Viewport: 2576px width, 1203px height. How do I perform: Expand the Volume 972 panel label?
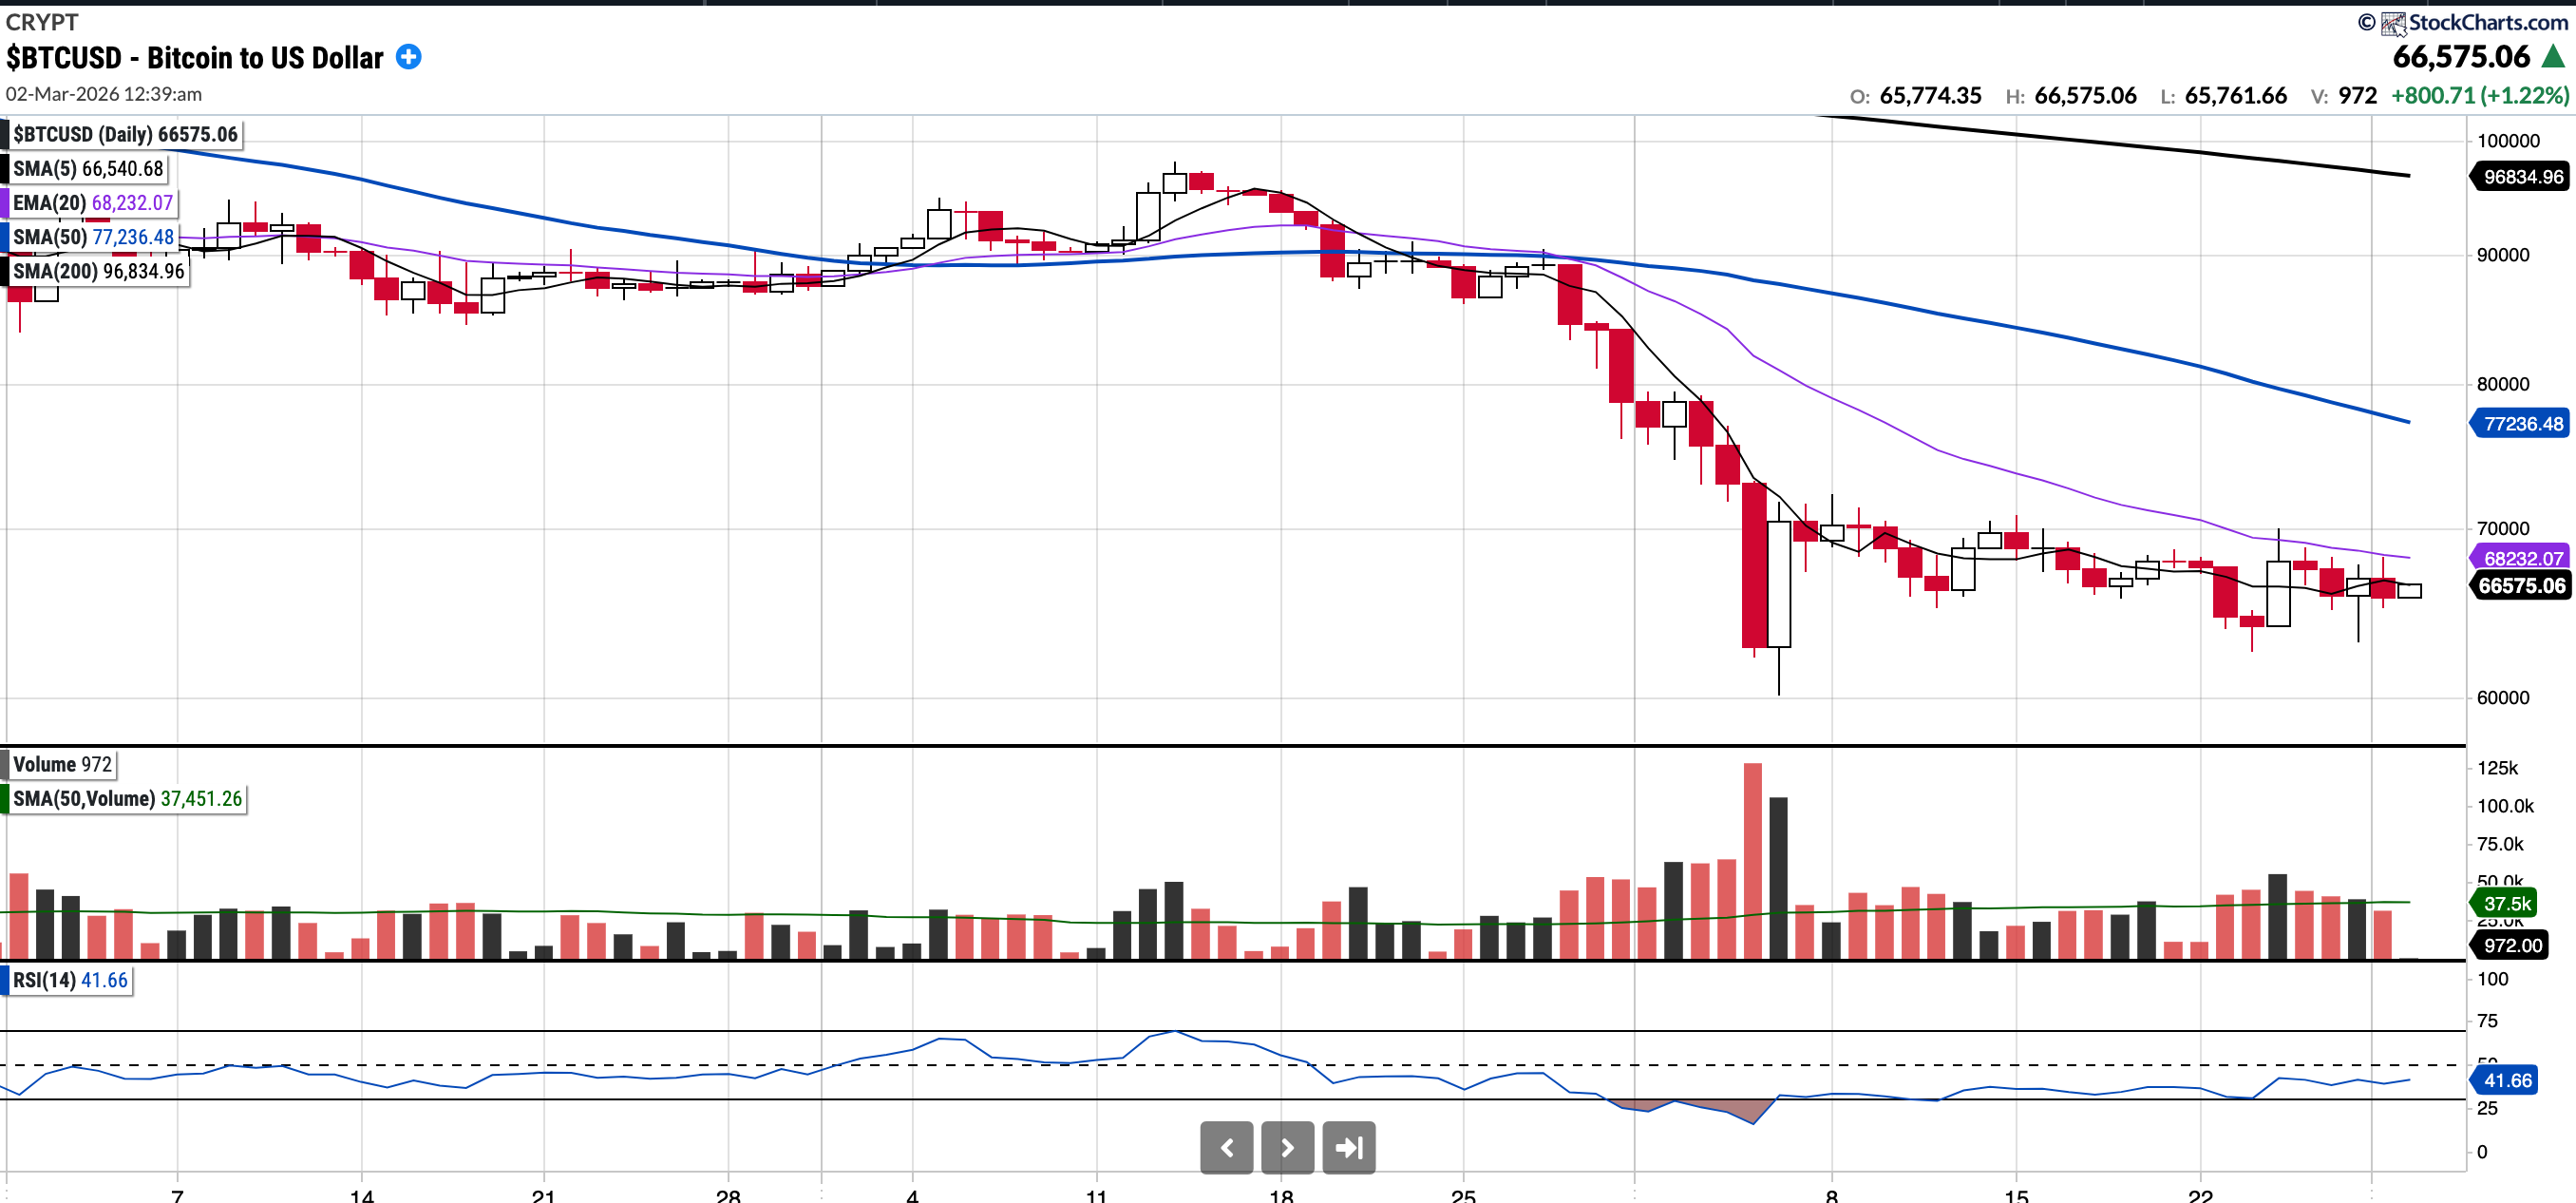pos(61,764)
